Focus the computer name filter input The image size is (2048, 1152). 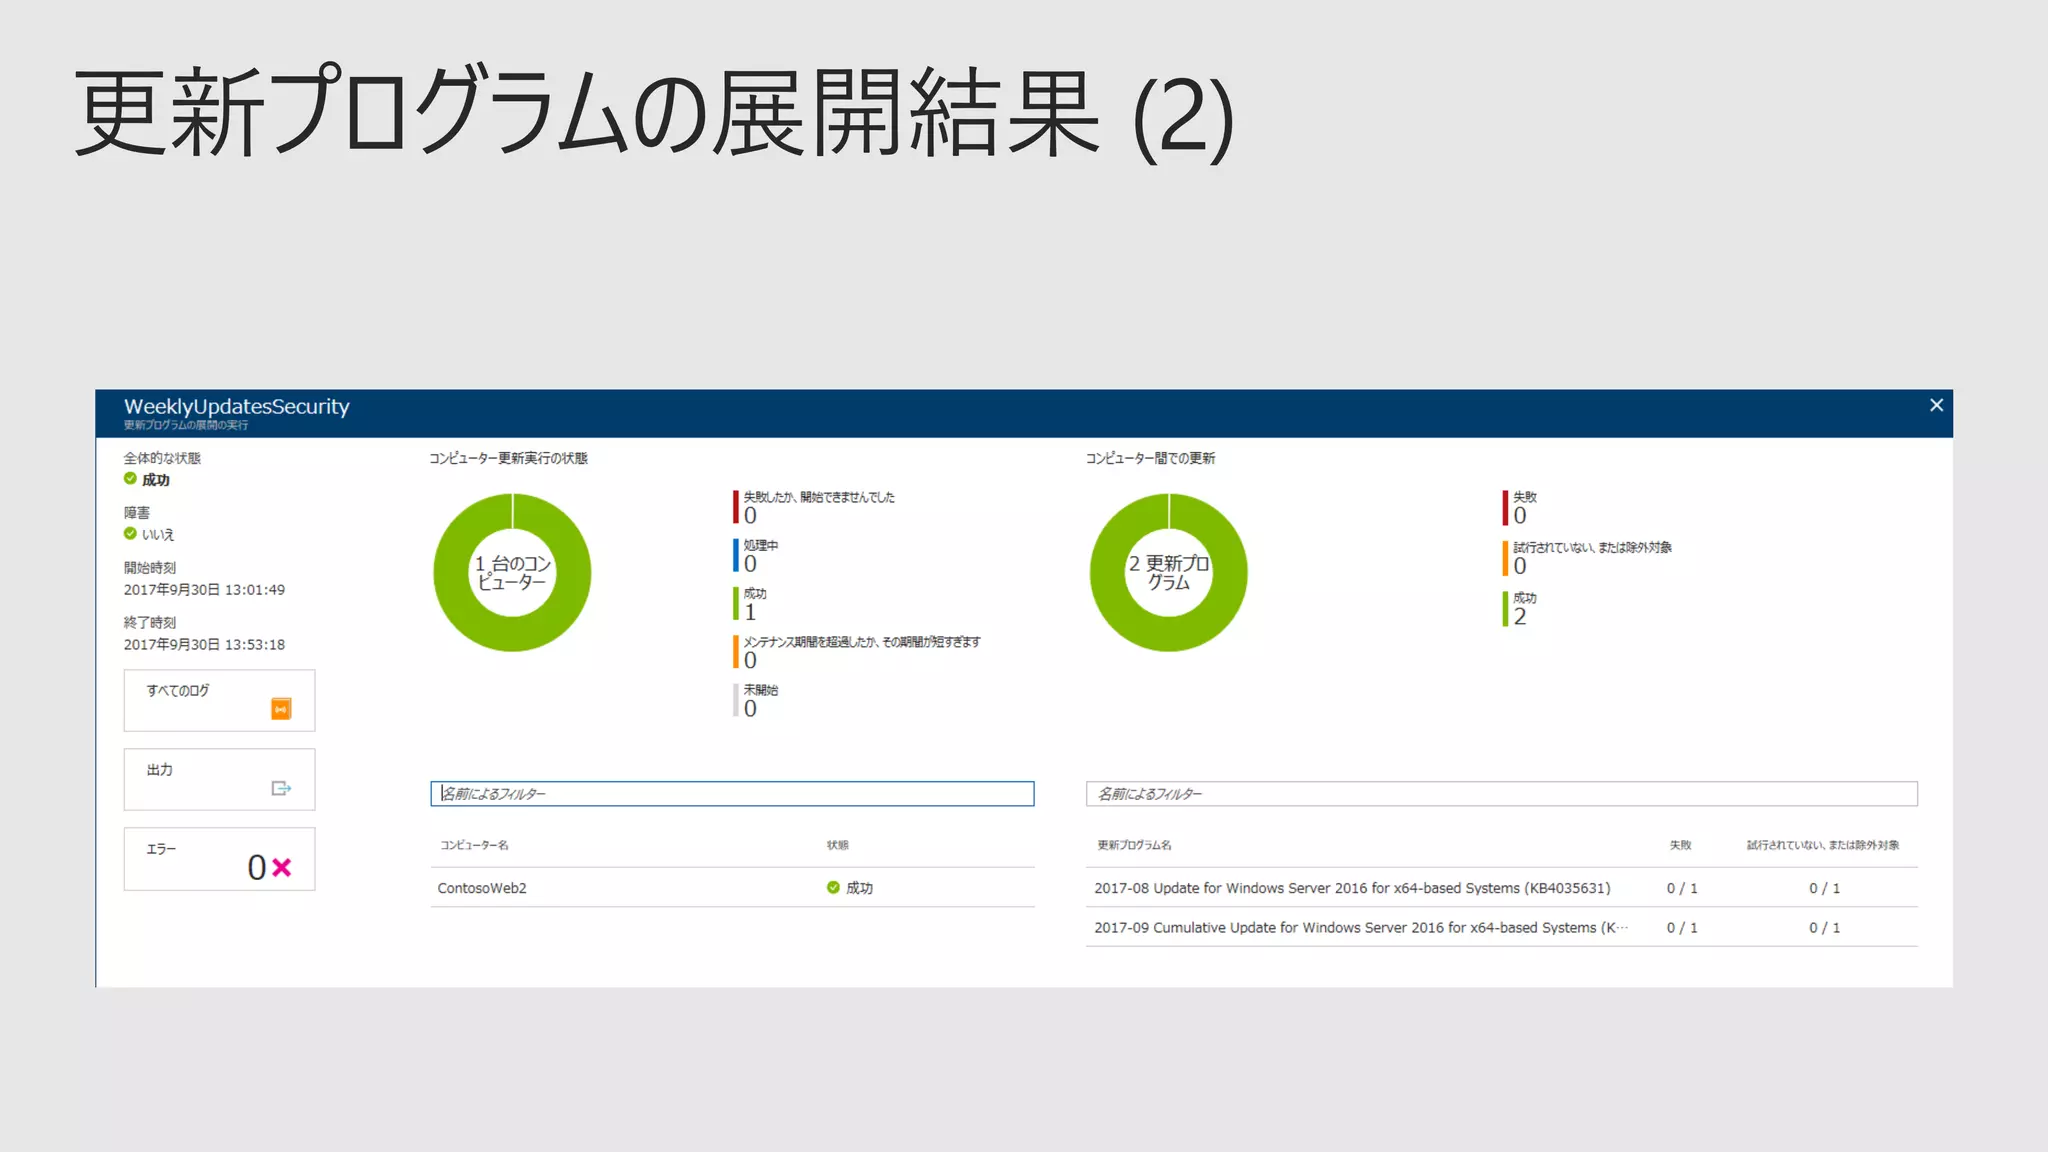pyautogui.click(x=732, y=794)
